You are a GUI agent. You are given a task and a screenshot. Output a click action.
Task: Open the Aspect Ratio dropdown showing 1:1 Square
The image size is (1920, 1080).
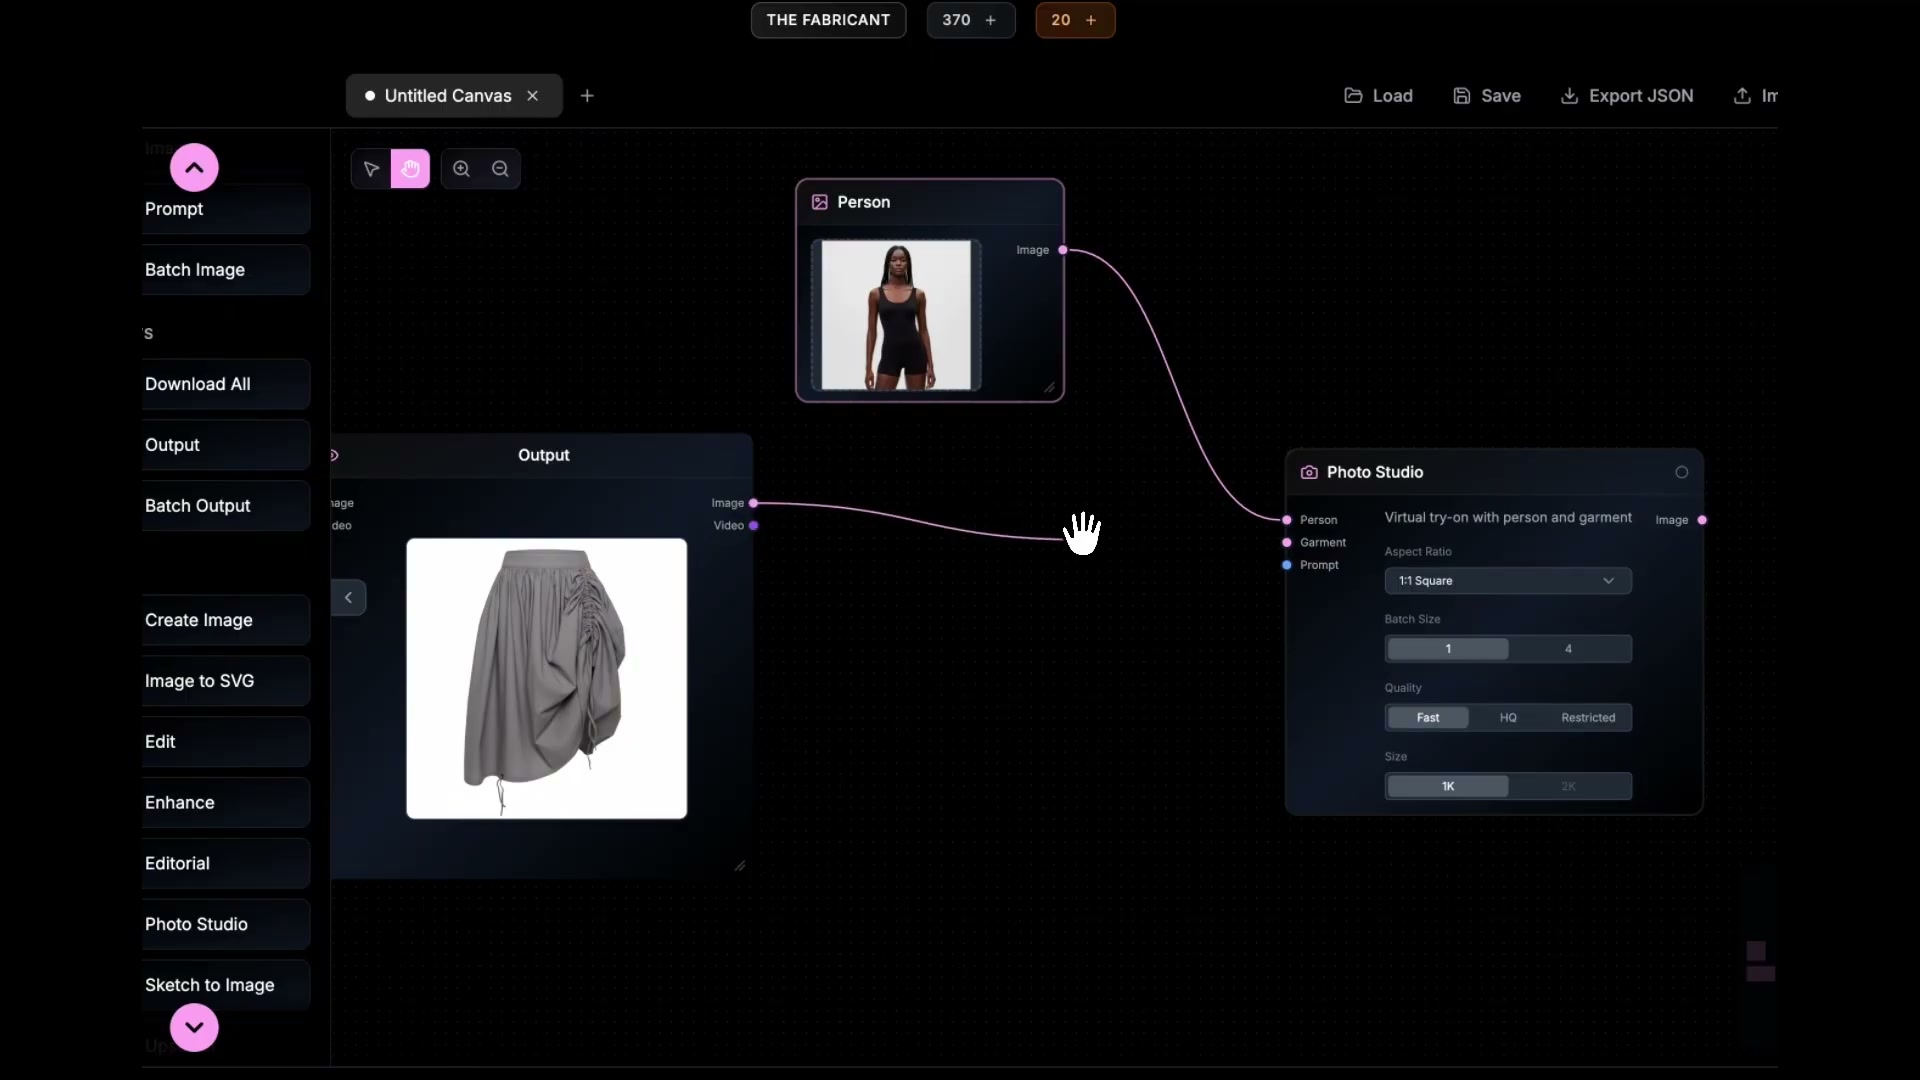1506,580
